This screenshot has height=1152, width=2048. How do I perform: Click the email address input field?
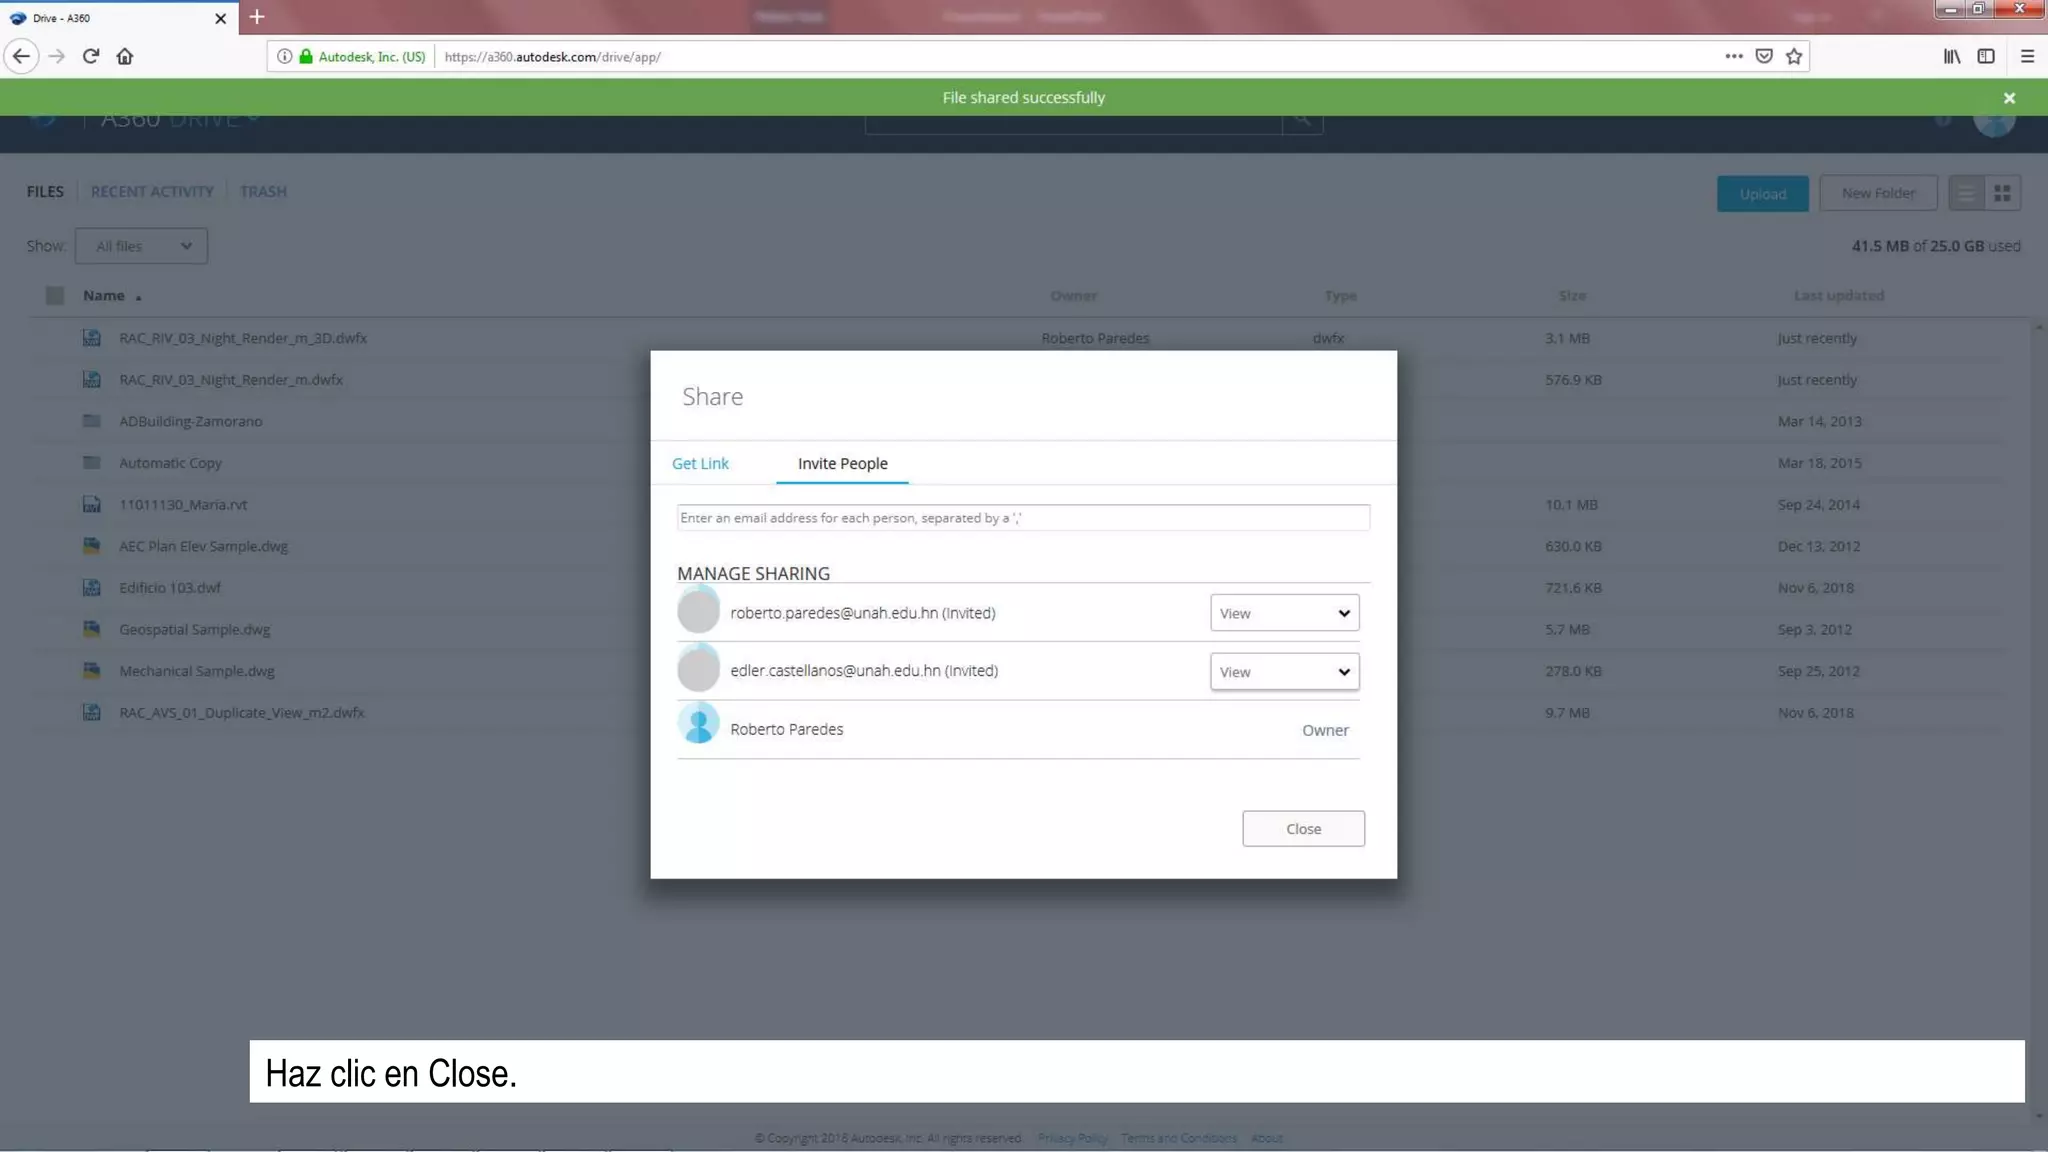[x=1022, y=518]
